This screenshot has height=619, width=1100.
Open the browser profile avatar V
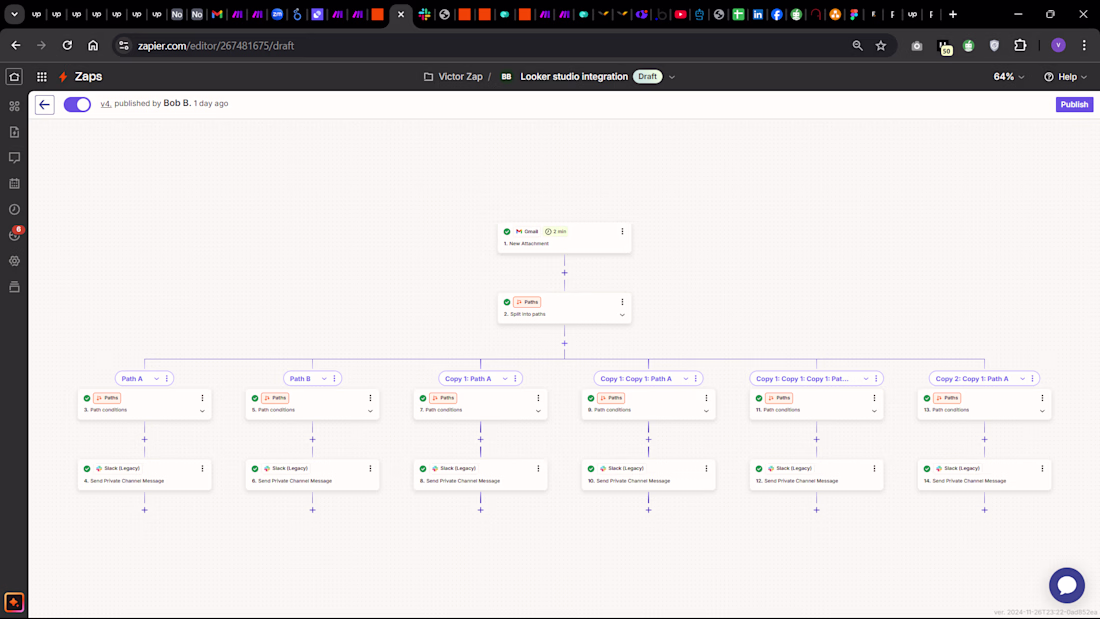[1058, 46]
